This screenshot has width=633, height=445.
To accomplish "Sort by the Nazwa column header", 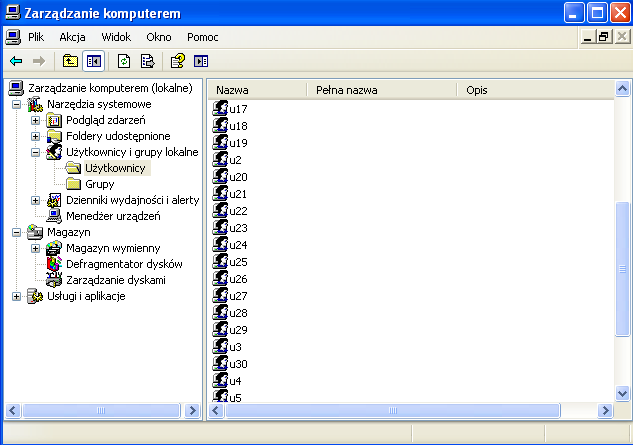I will [258, 90].
